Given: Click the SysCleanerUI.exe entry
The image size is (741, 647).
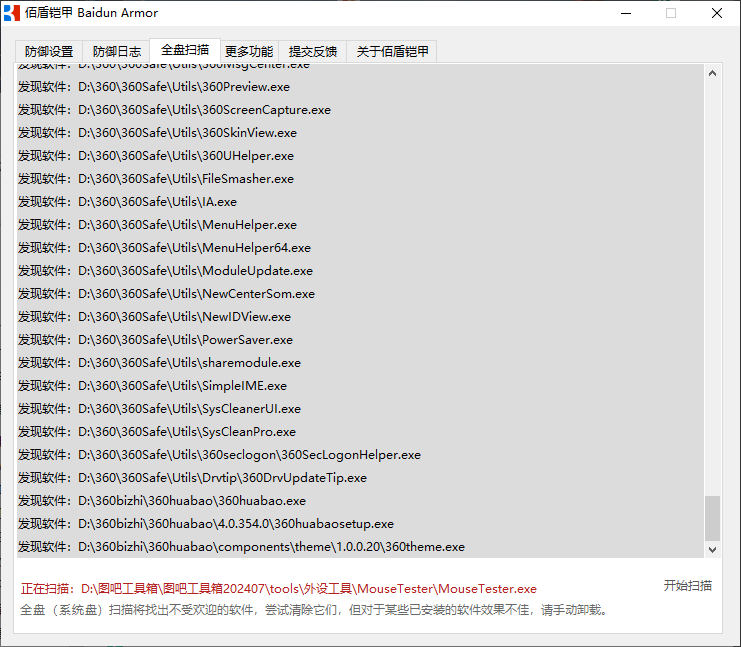Looking at the screenshot, I should 360,409.
